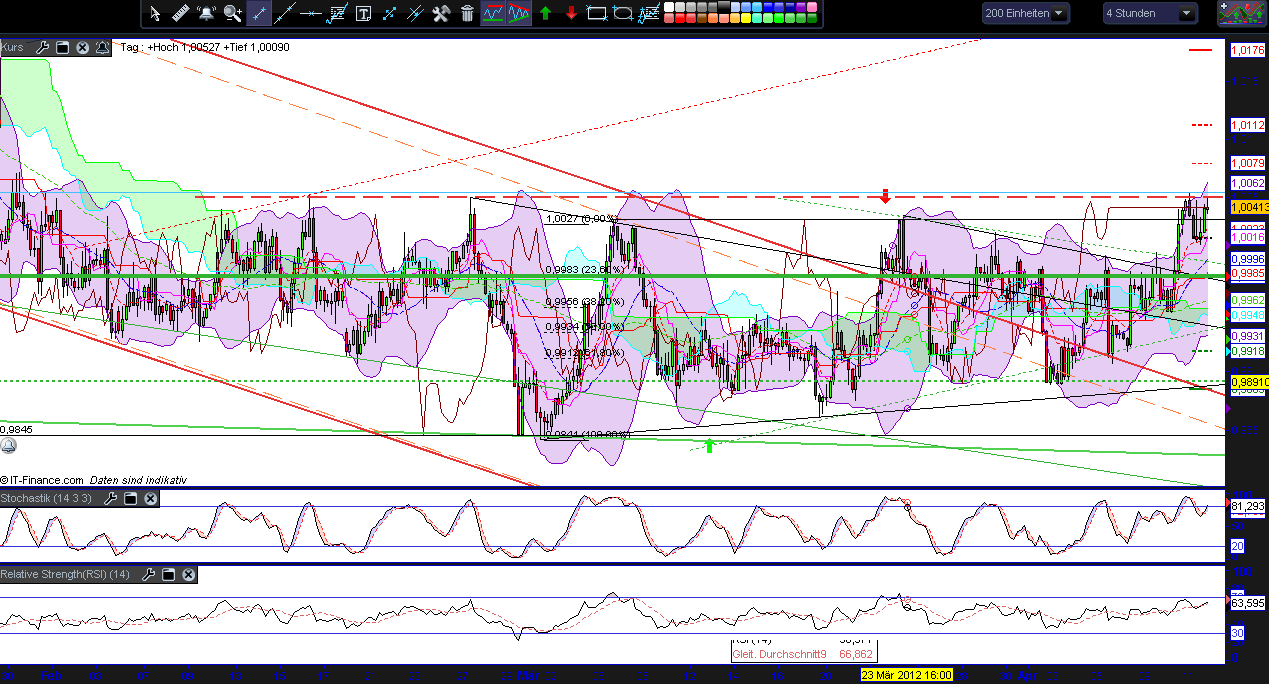Click the 0,9845 level label on left
The width and height of the screenshot is (1269, 684).
click(16, 428)
